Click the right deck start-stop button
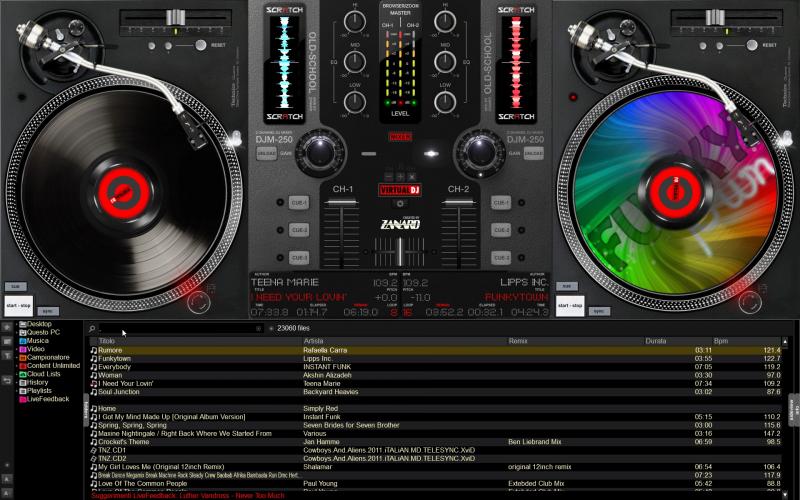This screenshot has height=500, width=800. [570, 306]
